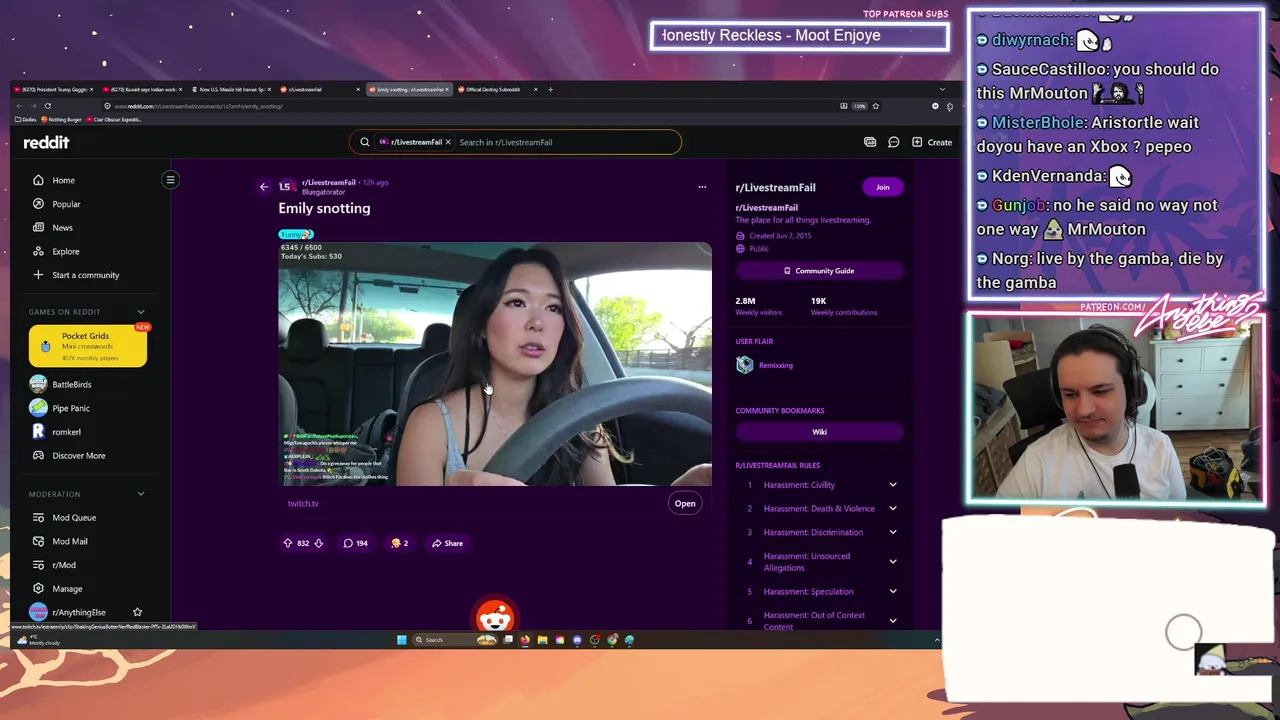Join r/LivestreamFail community
The image size is (1280, 720).
pyautogui.click(x=883, y=187)
